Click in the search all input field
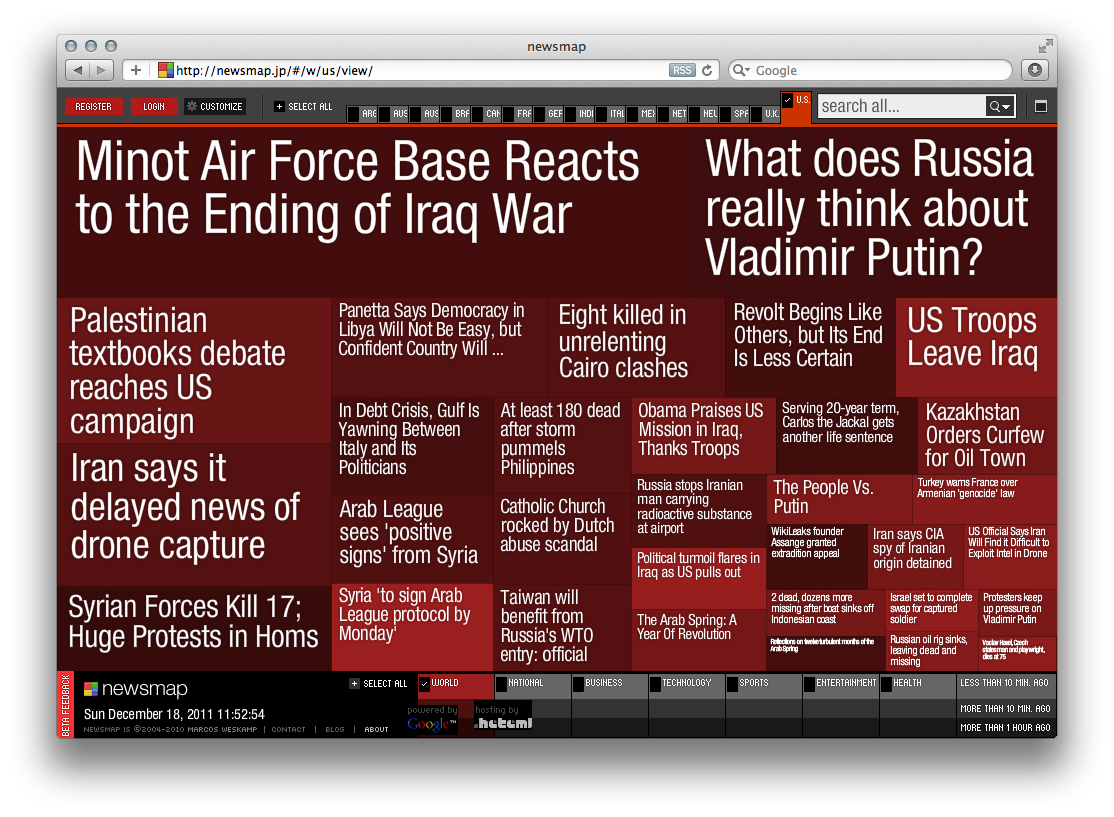 pyautogui.click(x=900, y=106)
